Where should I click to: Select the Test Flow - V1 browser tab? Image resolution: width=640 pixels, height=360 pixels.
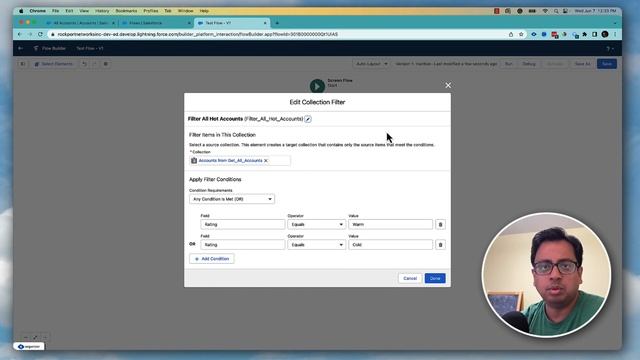pos(231,23)
